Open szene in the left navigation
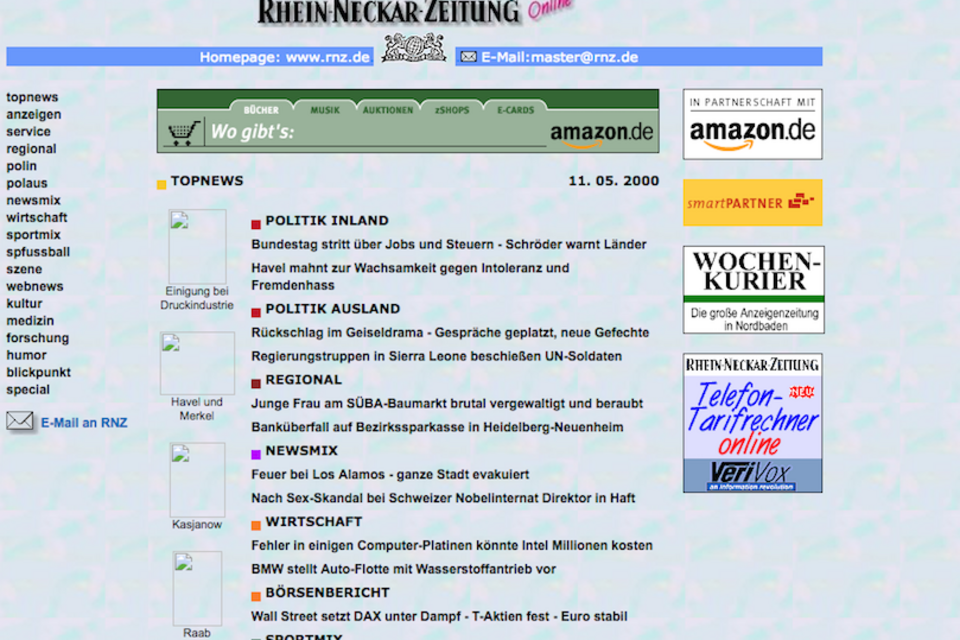The image size is (960, 640). click(24, 269)
